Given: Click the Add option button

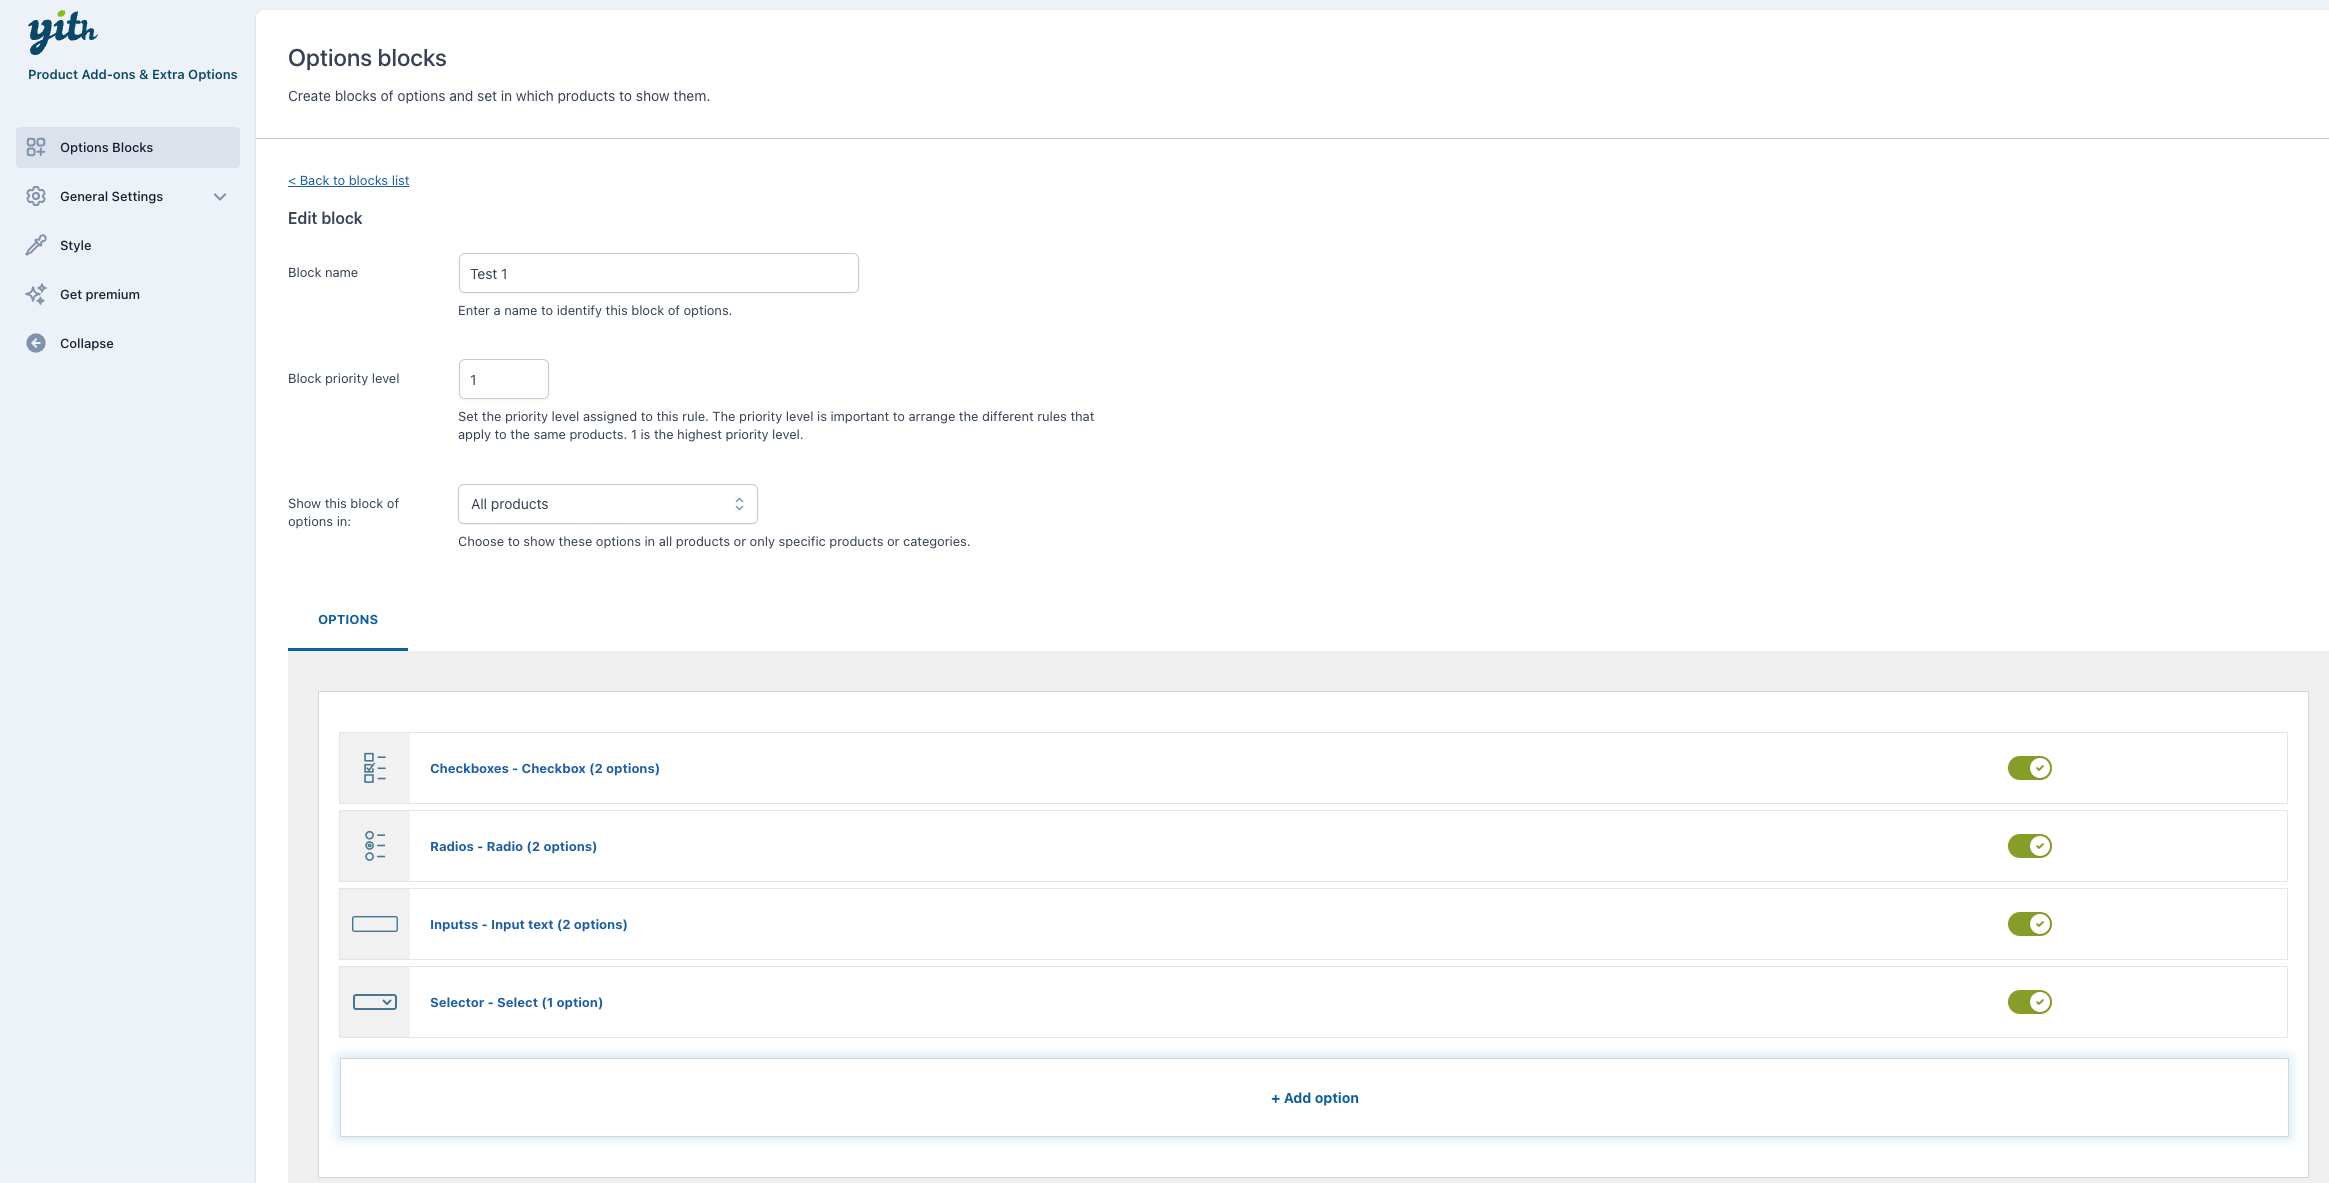Looking at the screenshot, I should click(1314, 1098).
